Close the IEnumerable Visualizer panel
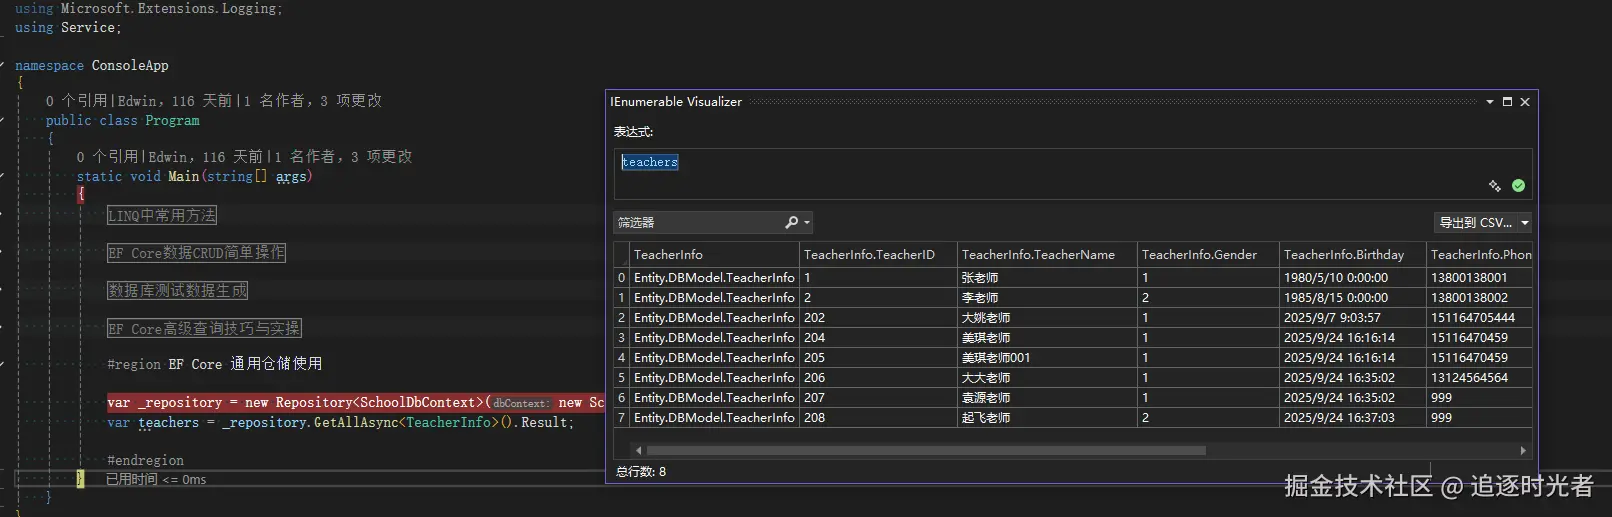Viewport: 1612px width, 517px height. (x=1525, y=102)
